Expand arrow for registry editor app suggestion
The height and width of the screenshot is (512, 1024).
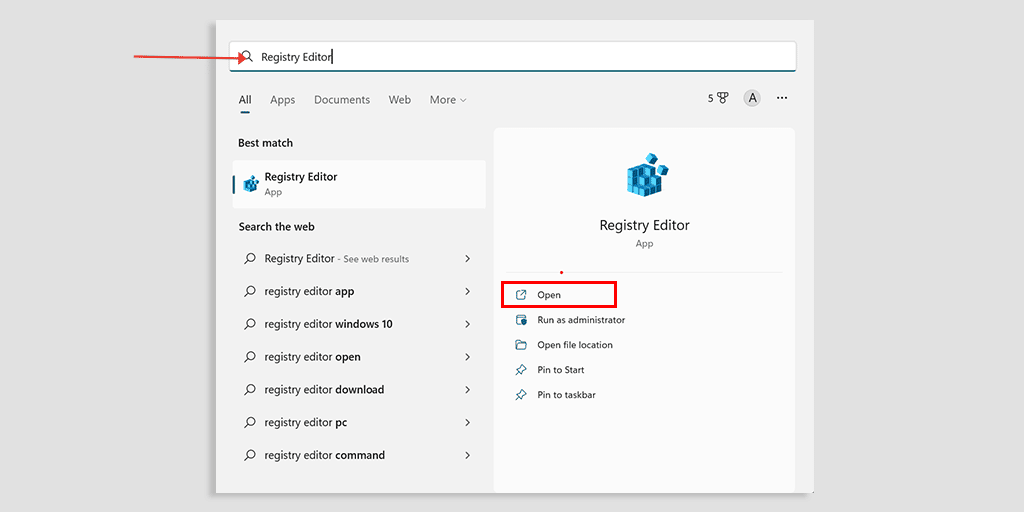pos(467,292)
